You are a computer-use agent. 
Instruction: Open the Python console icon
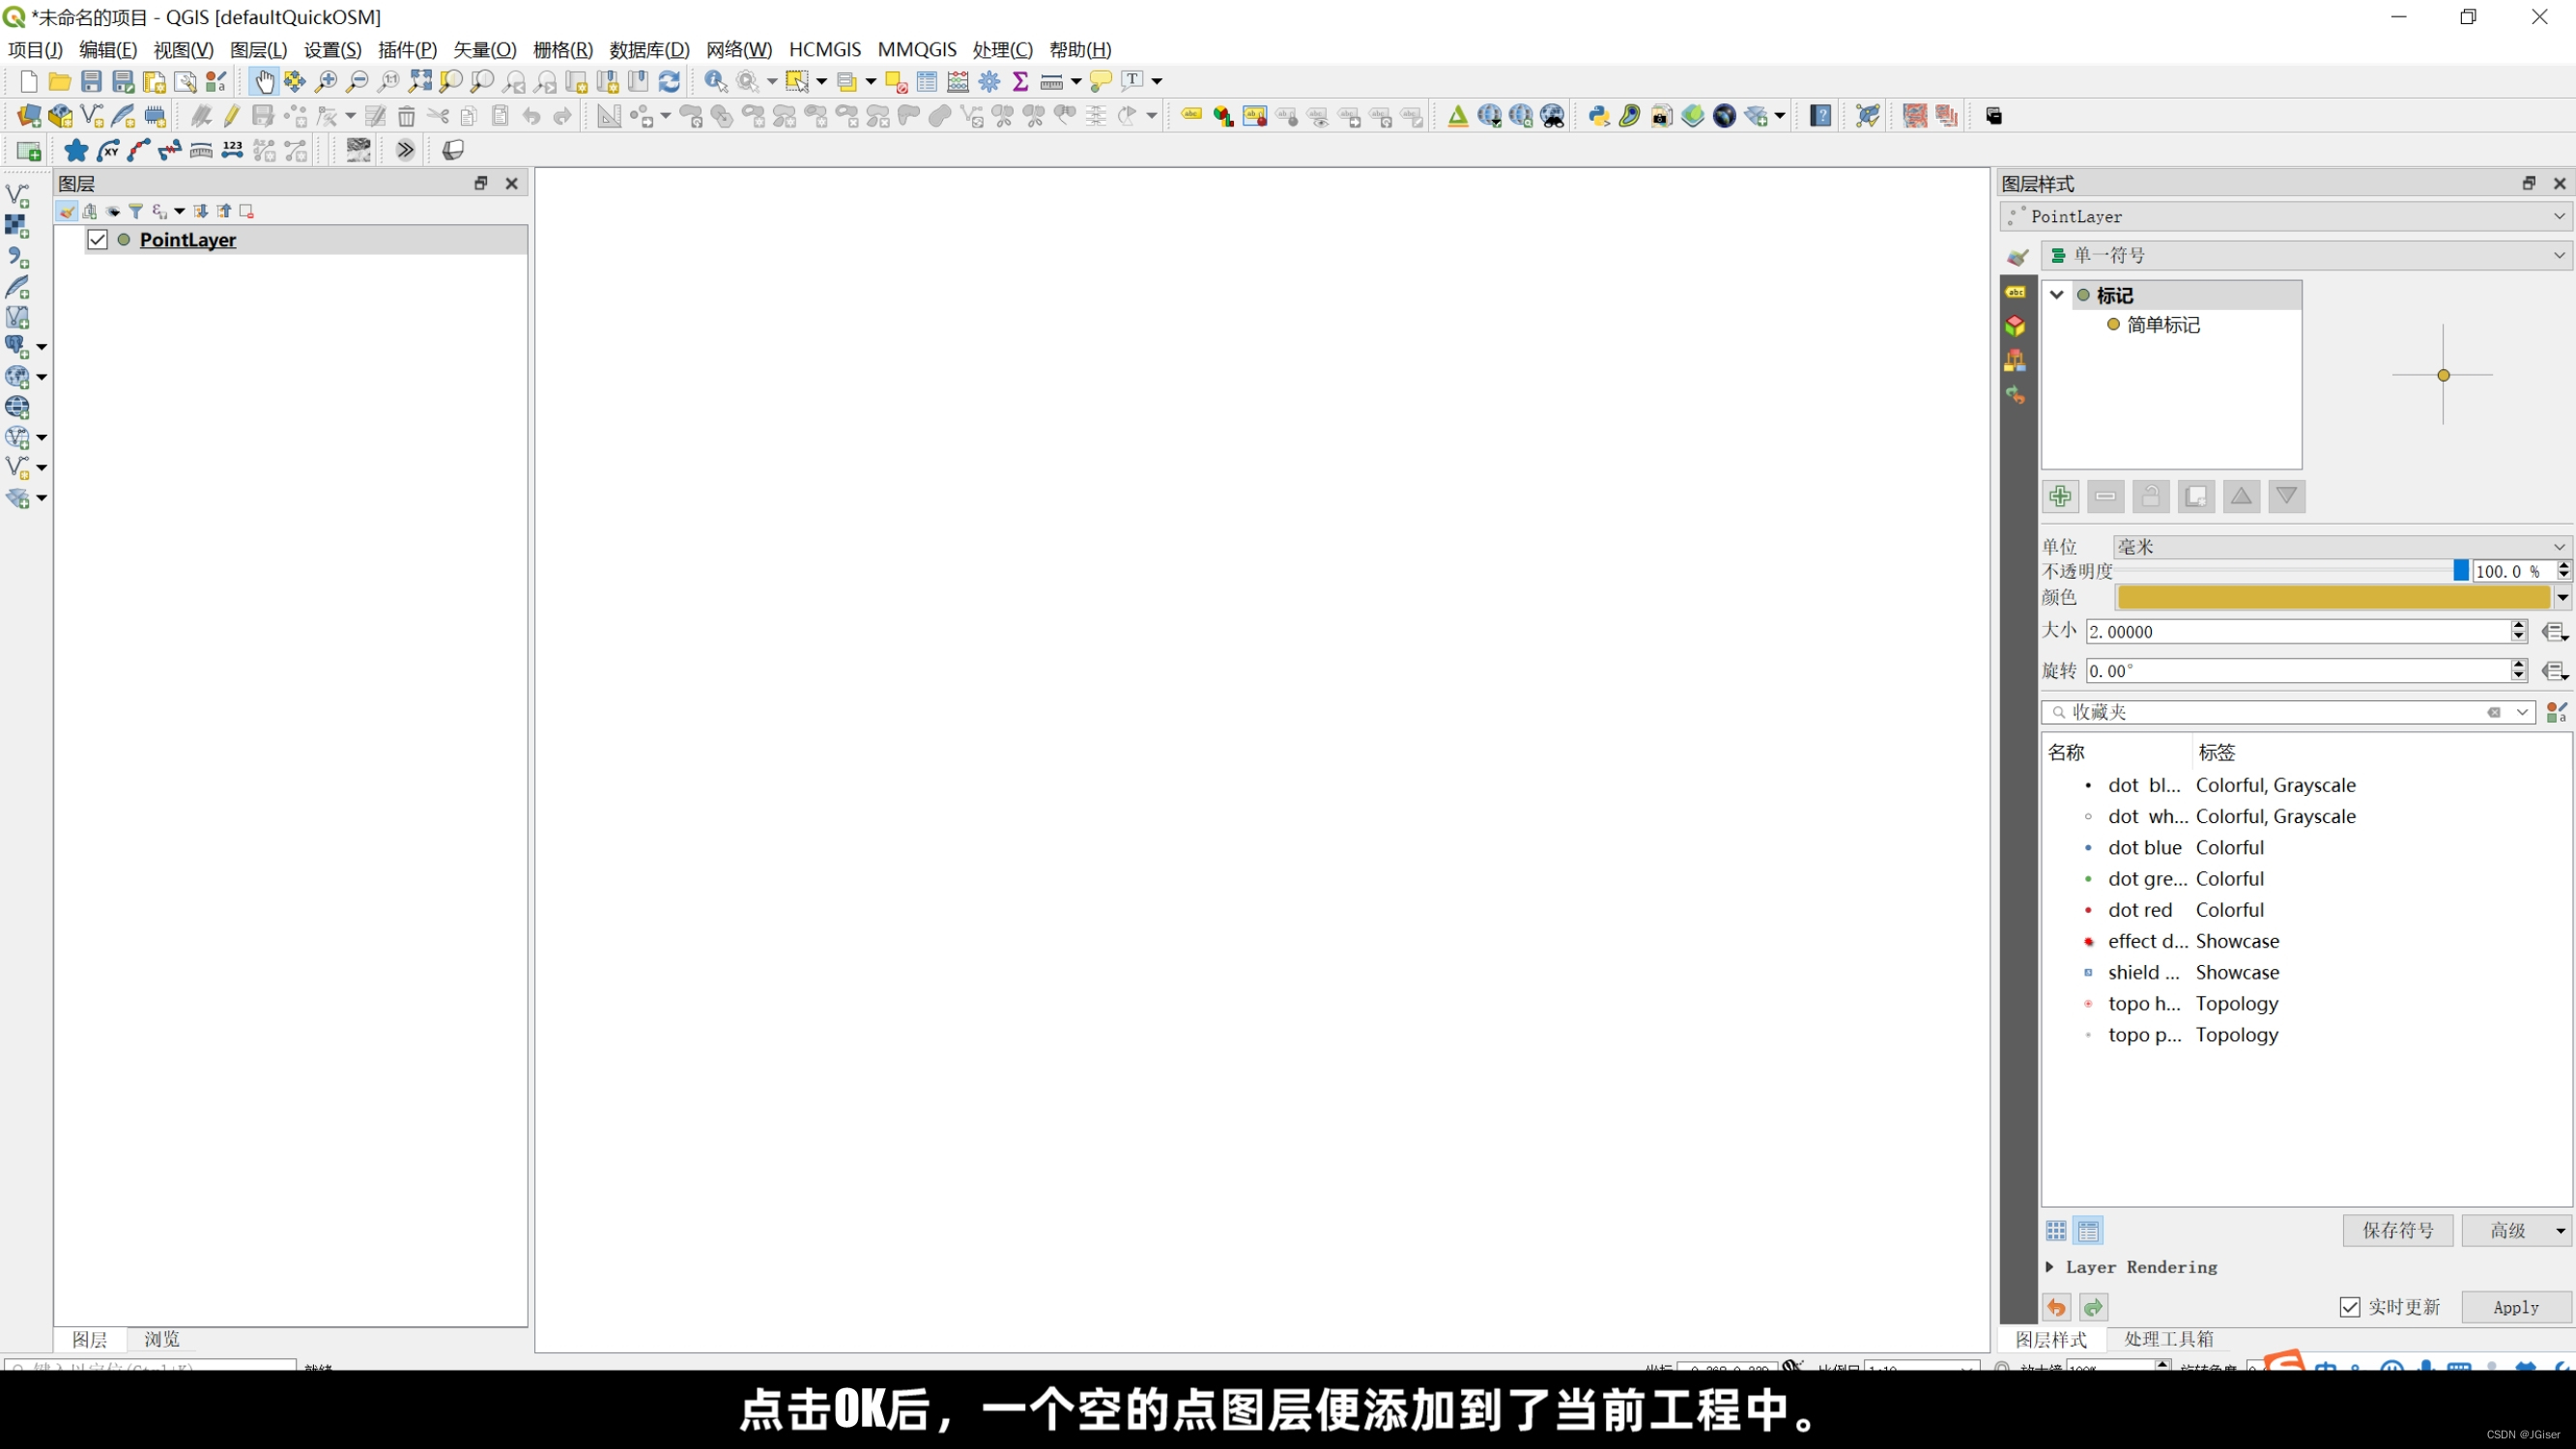pos(1599,116)
